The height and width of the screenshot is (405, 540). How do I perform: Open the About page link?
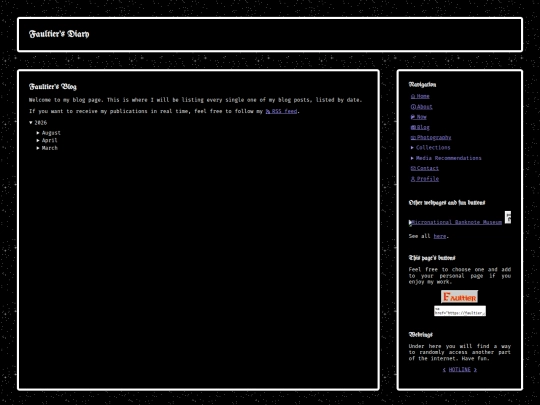[422, 107]
